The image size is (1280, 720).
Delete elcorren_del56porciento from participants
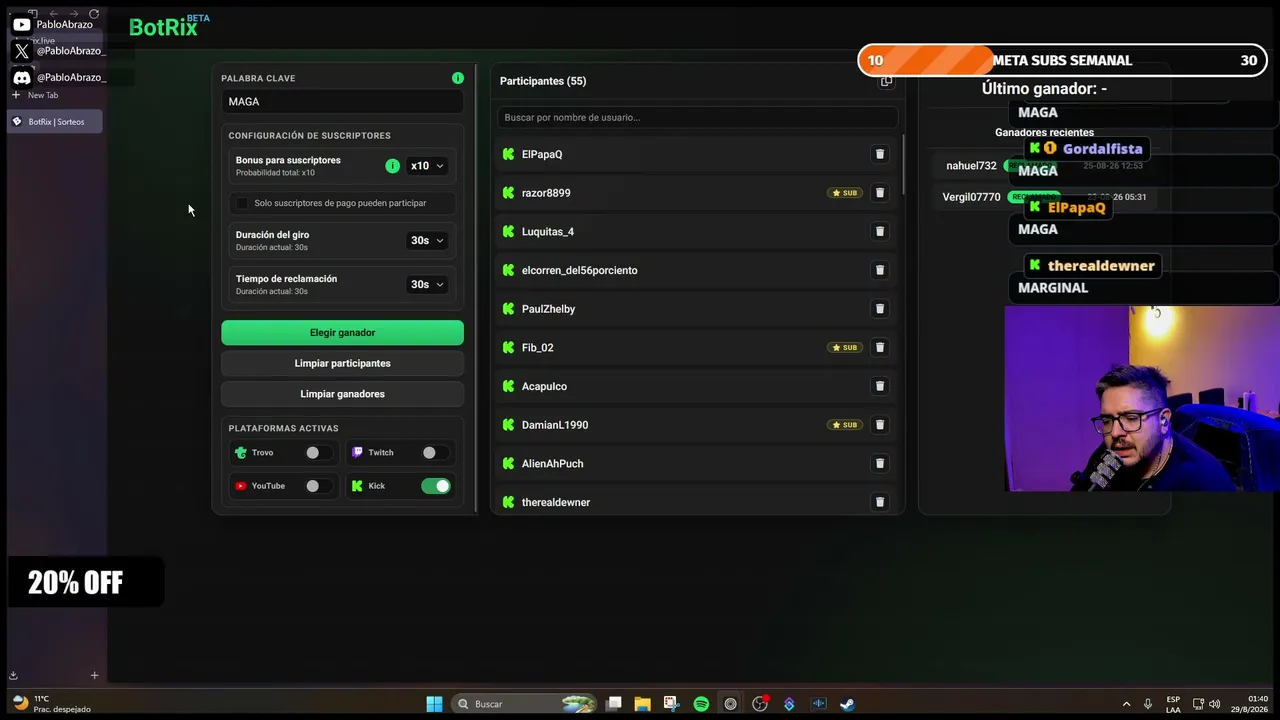(x=880, y=270)
